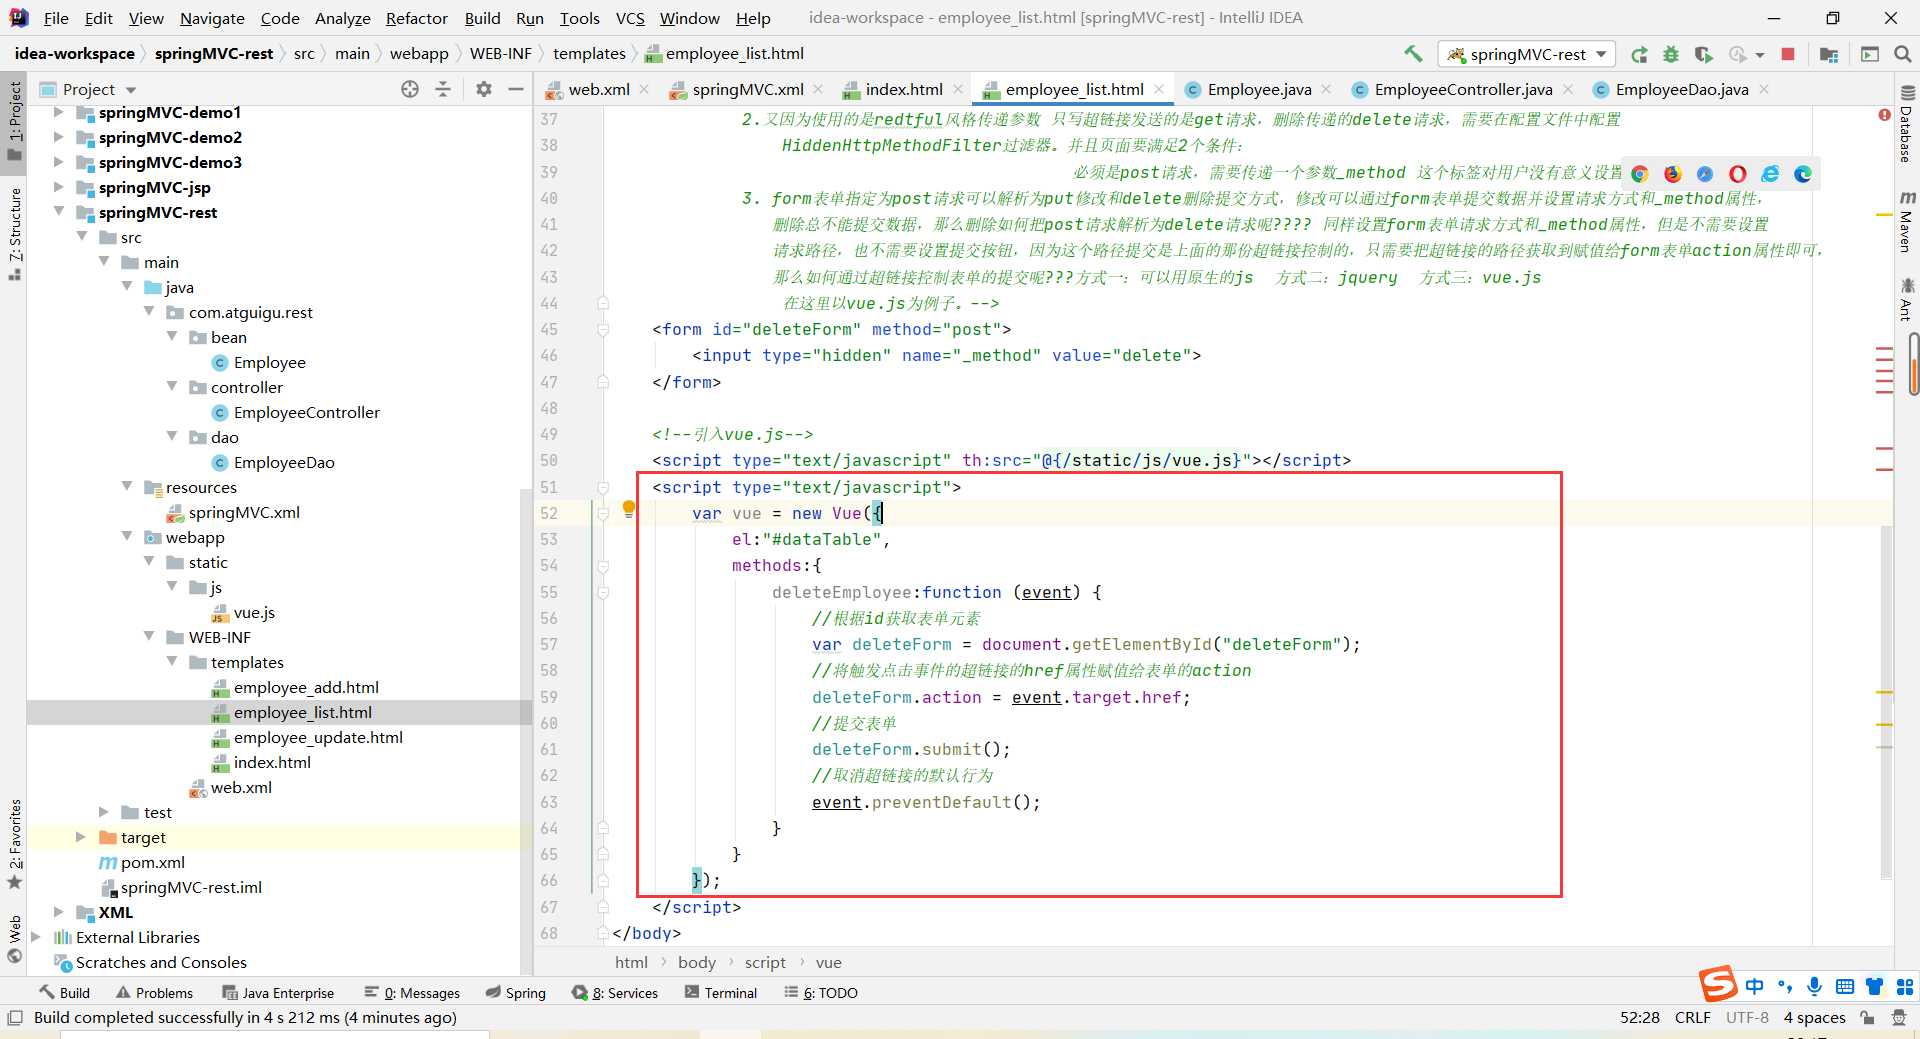Click the locate file target icon in Project panel
This screenshot has width=1920, height=1039.
[410, 89]
